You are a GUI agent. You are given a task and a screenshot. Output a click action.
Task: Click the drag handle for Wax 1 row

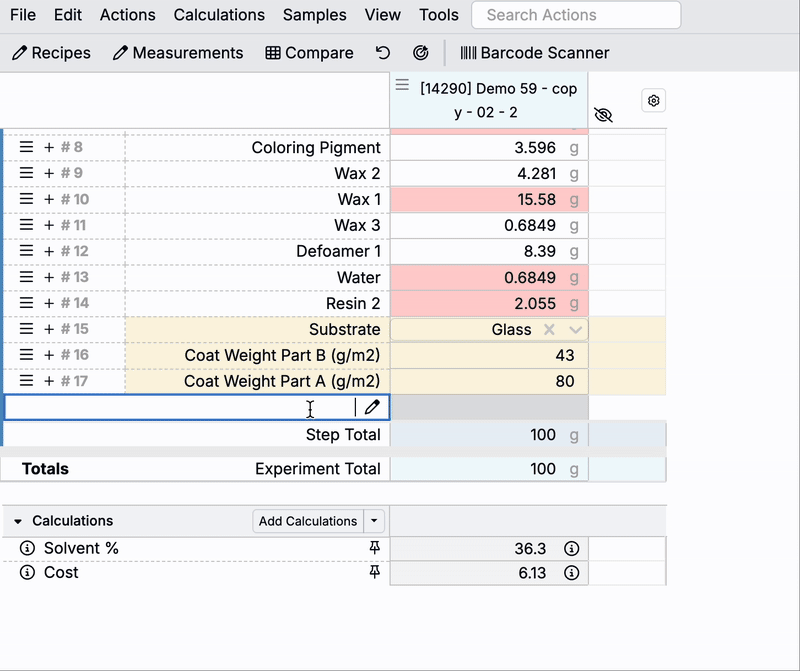point(27,200)
